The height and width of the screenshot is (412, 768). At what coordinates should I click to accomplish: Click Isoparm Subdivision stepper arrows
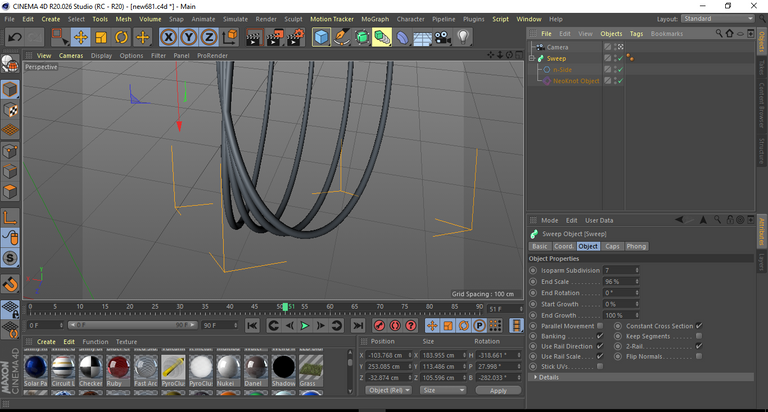coord(637,270)
